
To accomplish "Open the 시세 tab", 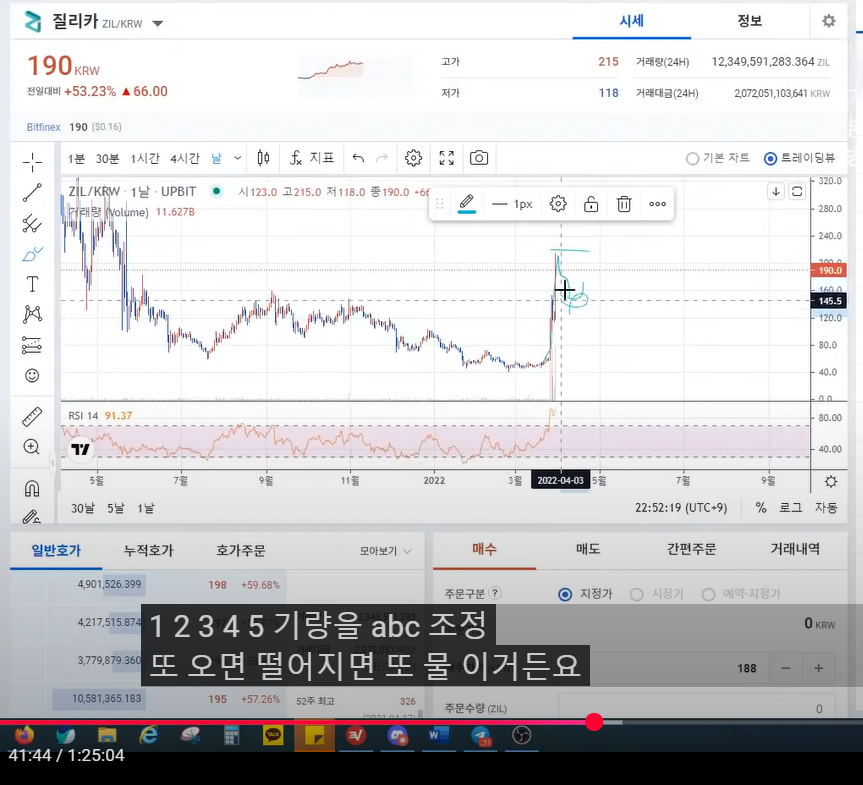I will tap(631, 21).
